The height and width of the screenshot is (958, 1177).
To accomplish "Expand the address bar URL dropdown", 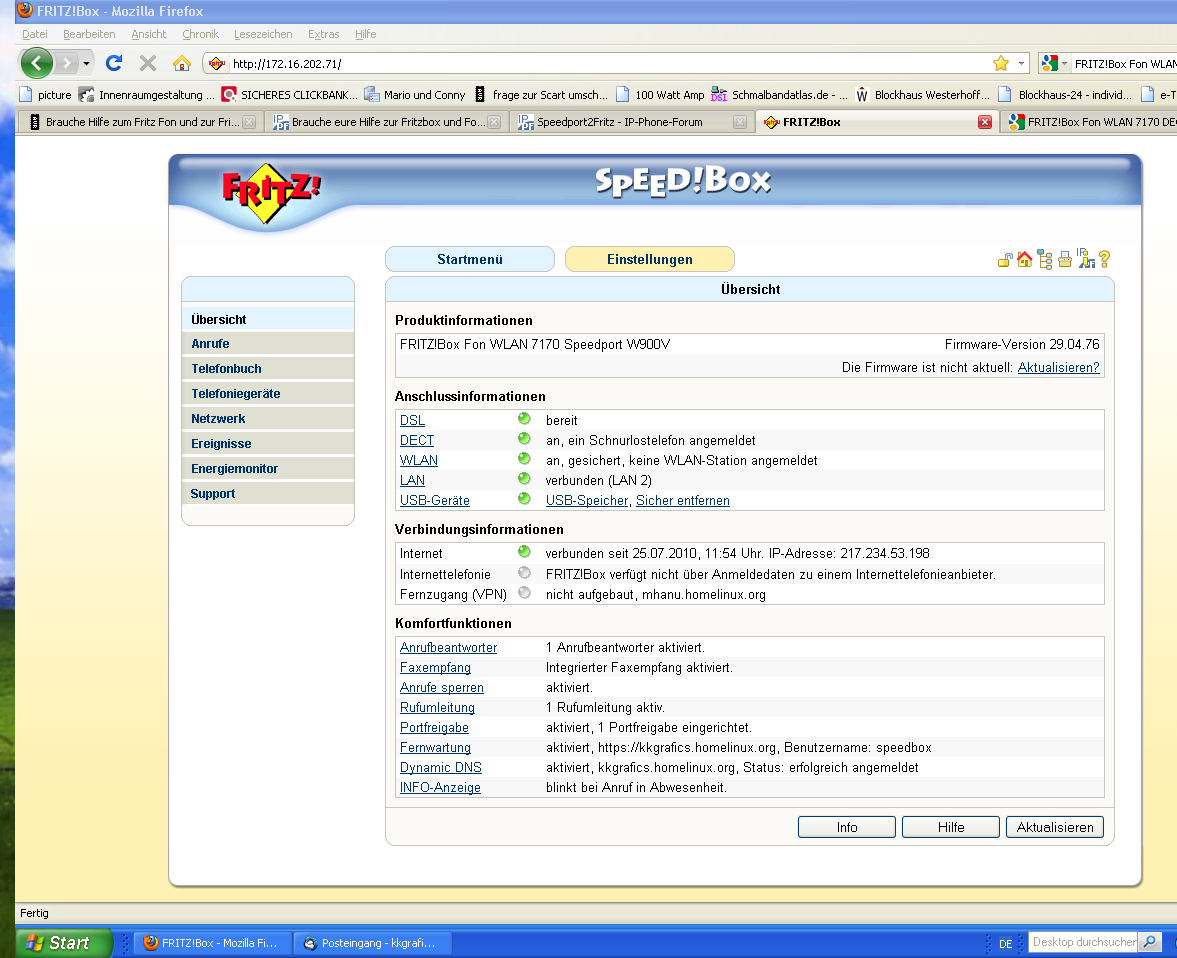I will click(x=1021, y=63).
